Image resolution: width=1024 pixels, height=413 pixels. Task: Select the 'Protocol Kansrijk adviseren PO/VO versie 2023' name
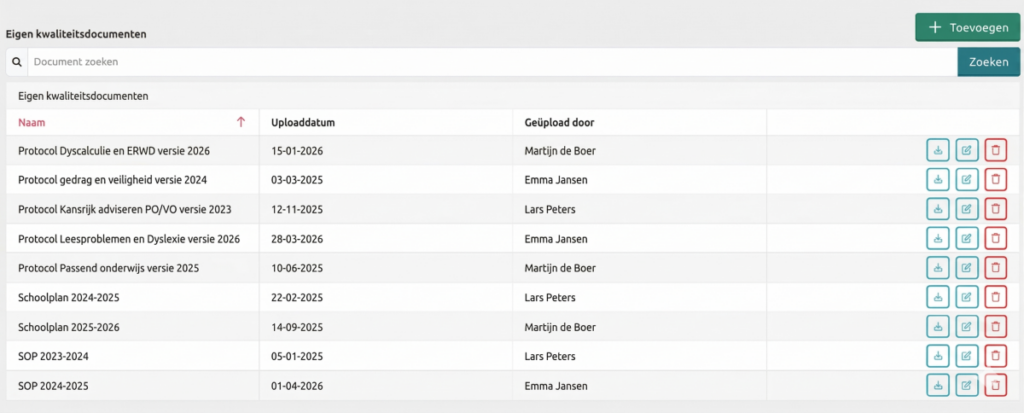pos(125,209)
